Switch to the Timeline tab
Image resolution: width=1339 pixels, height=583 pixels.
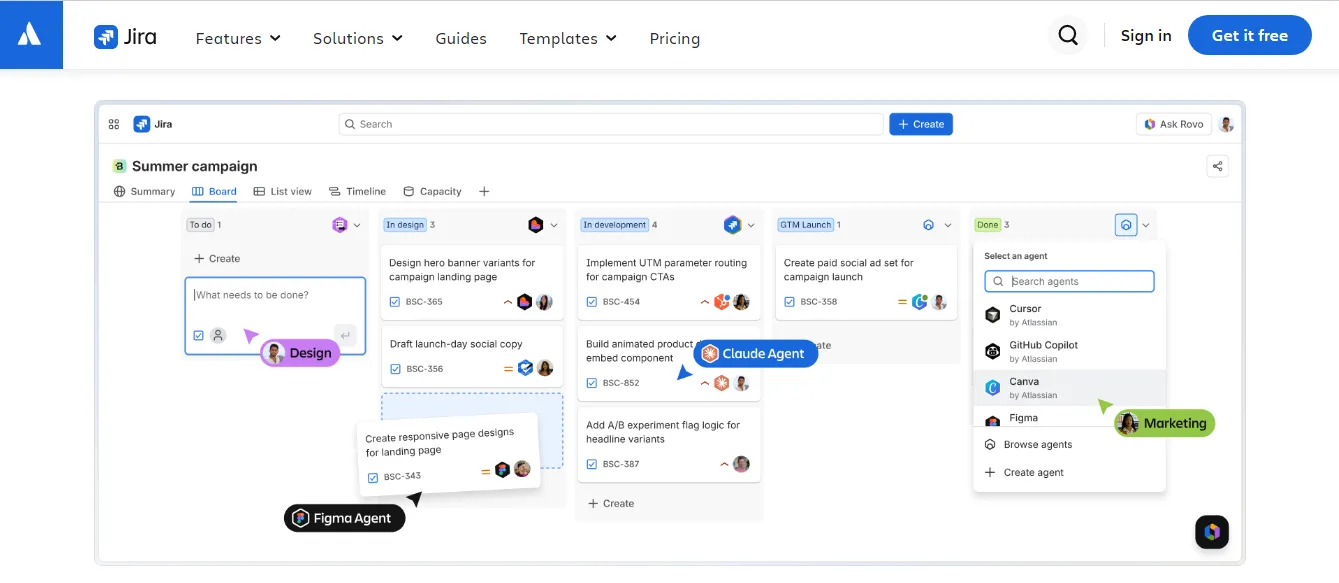point(357,191)
